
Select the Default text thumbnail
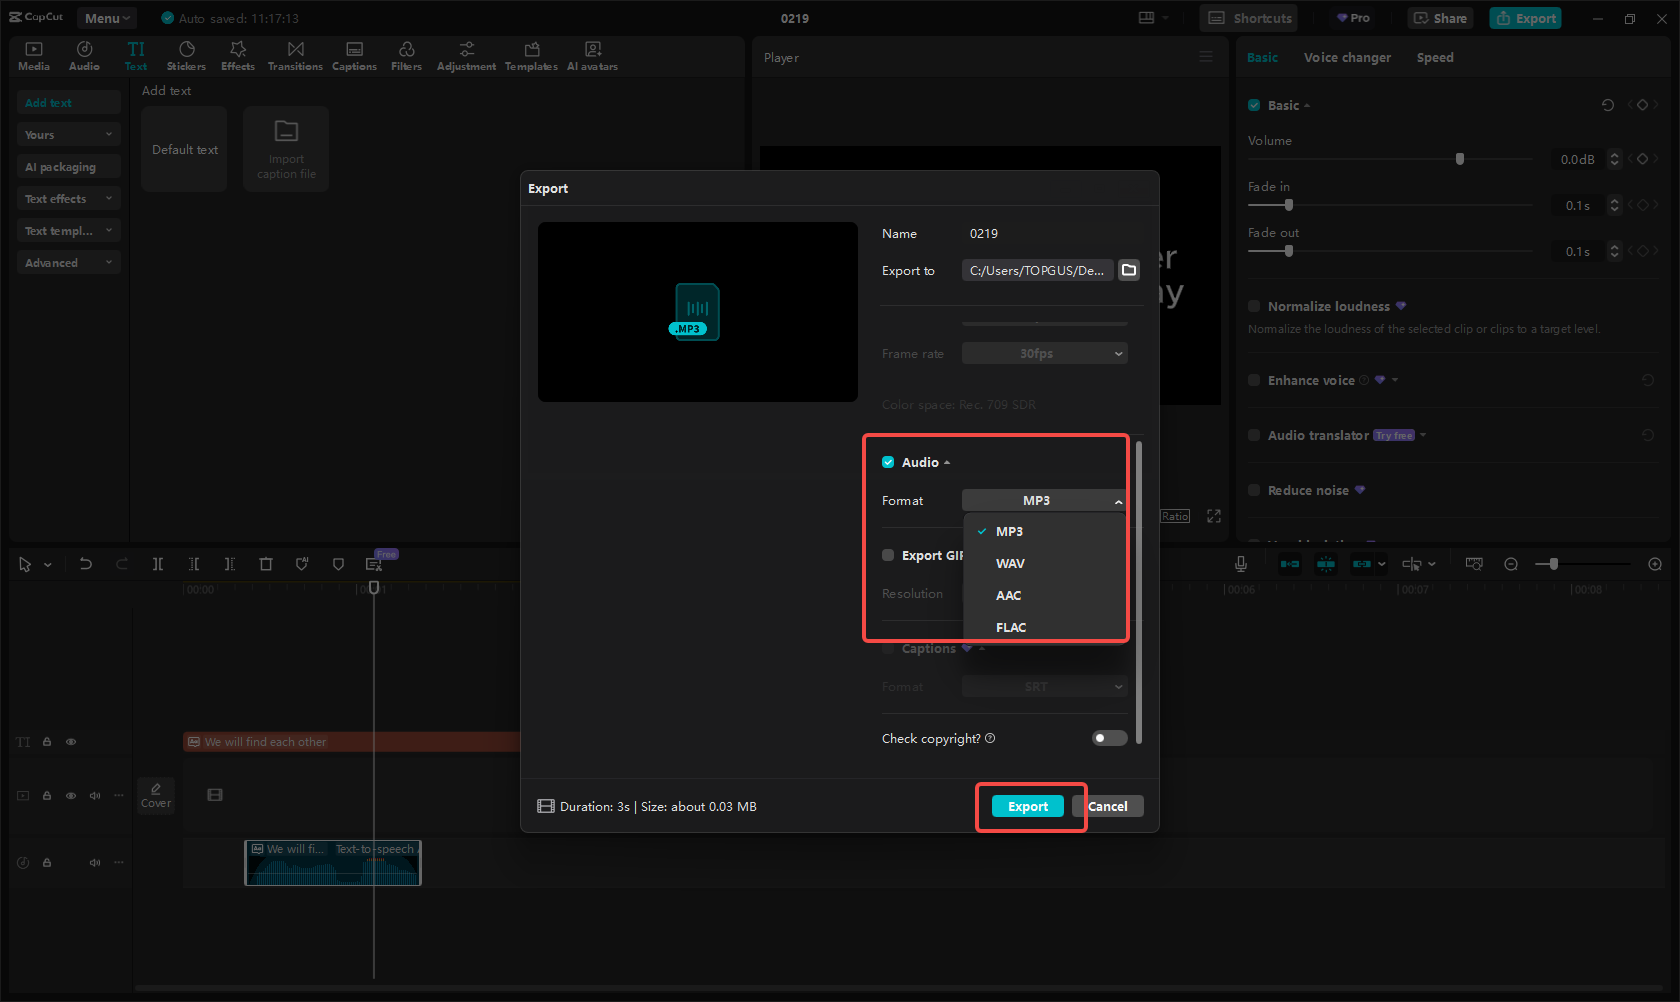coord(184,148)
